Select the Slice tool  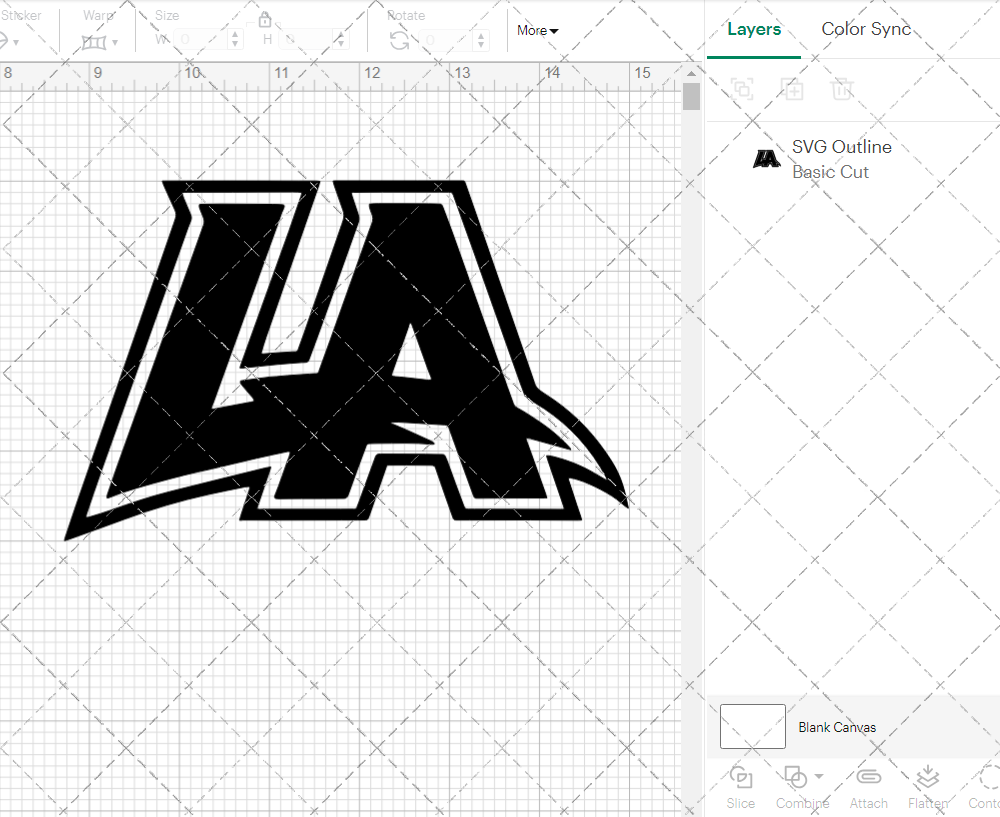740,787
